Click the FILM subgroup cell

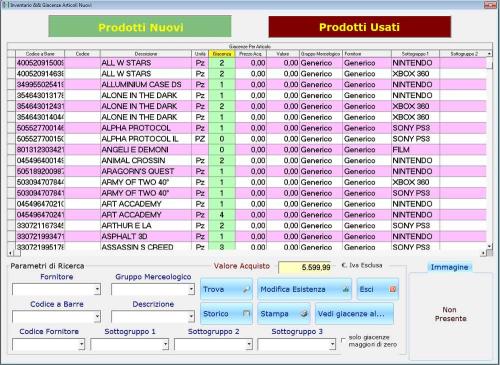click(x=415, y=150)
